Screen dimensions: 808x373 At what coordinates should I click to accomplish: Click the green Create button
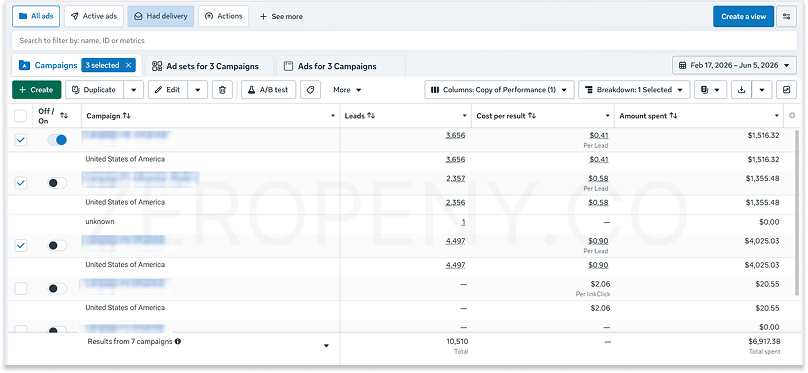[37, 90]
